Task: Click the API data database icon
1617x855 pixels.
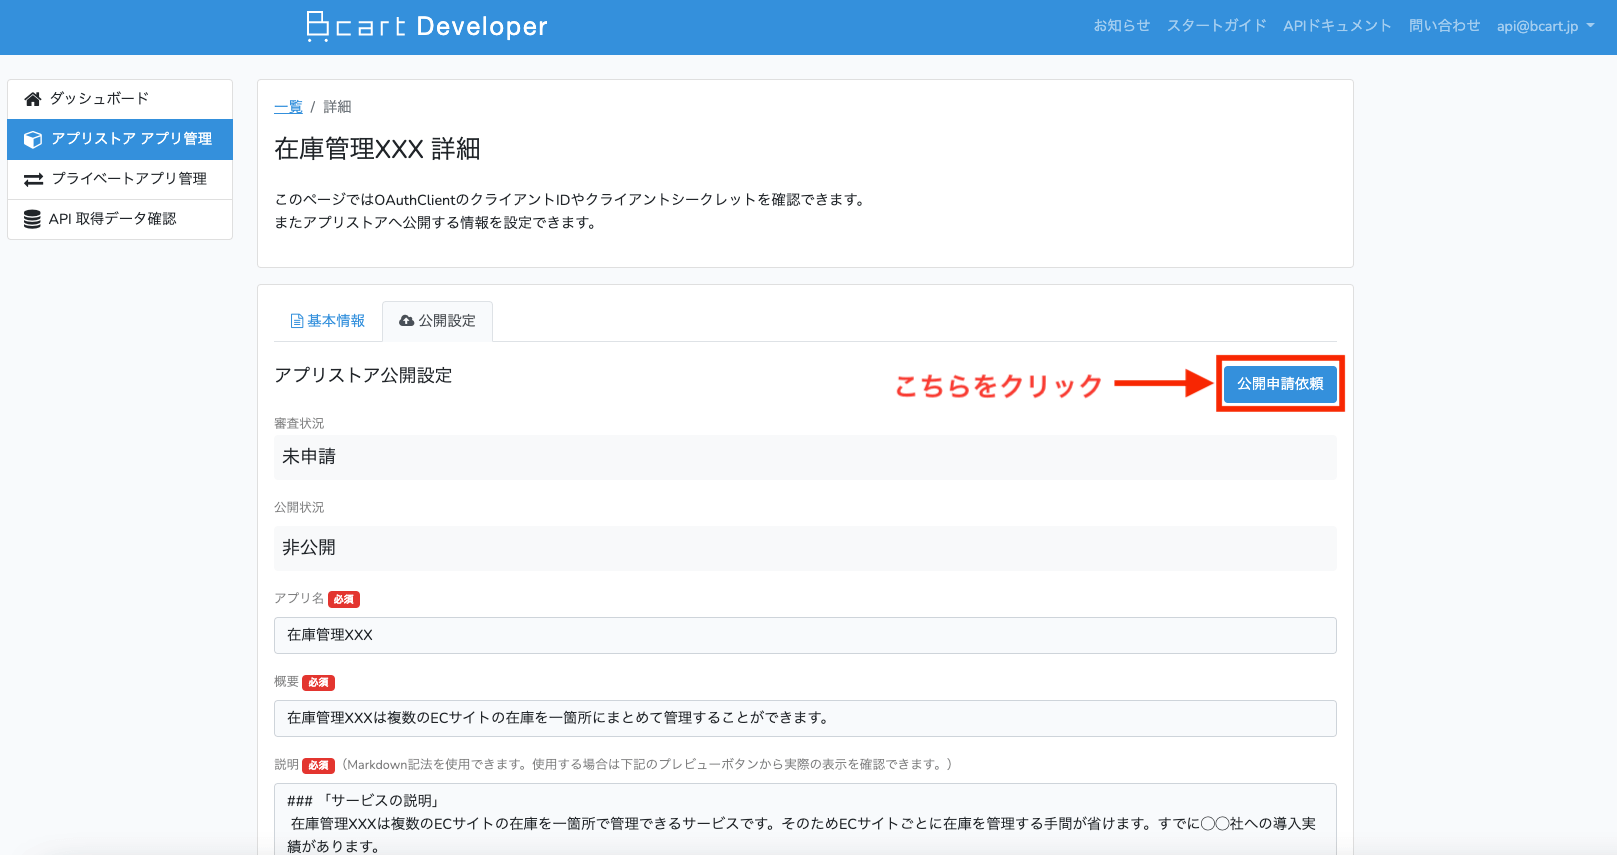Action: (x=32, y=219)
